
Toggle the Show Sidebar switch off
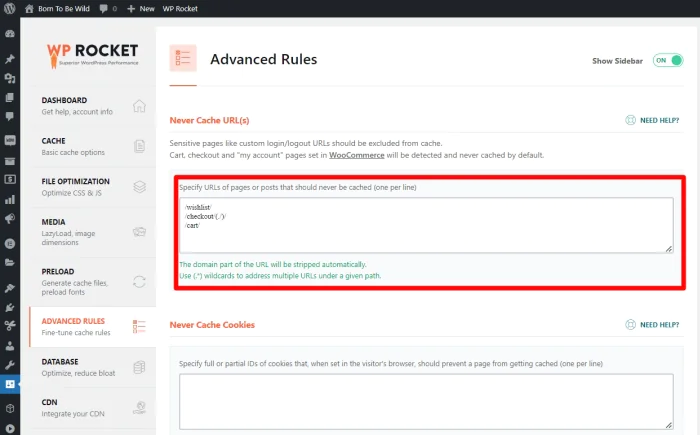667,60
